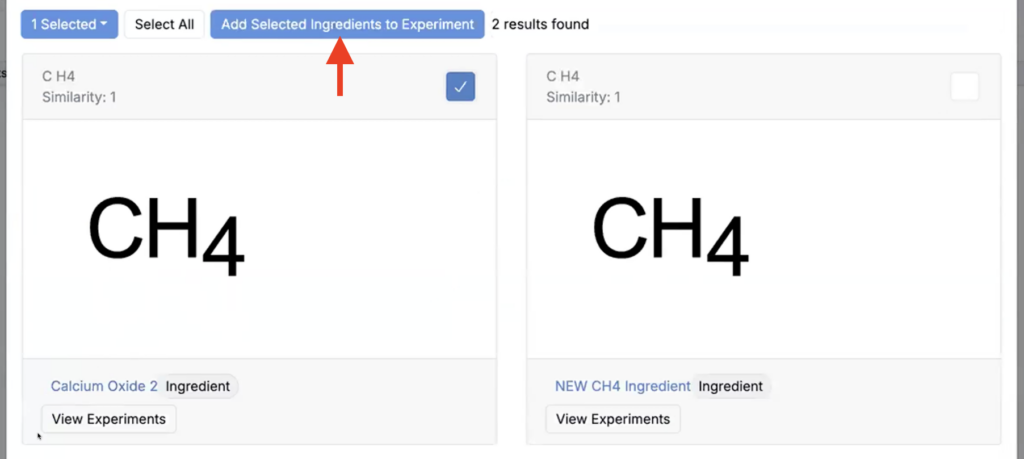This screenshot has width=1024, height=459.
Task: Add Selected Ingredients to Experiment
Action: point(347,24)
